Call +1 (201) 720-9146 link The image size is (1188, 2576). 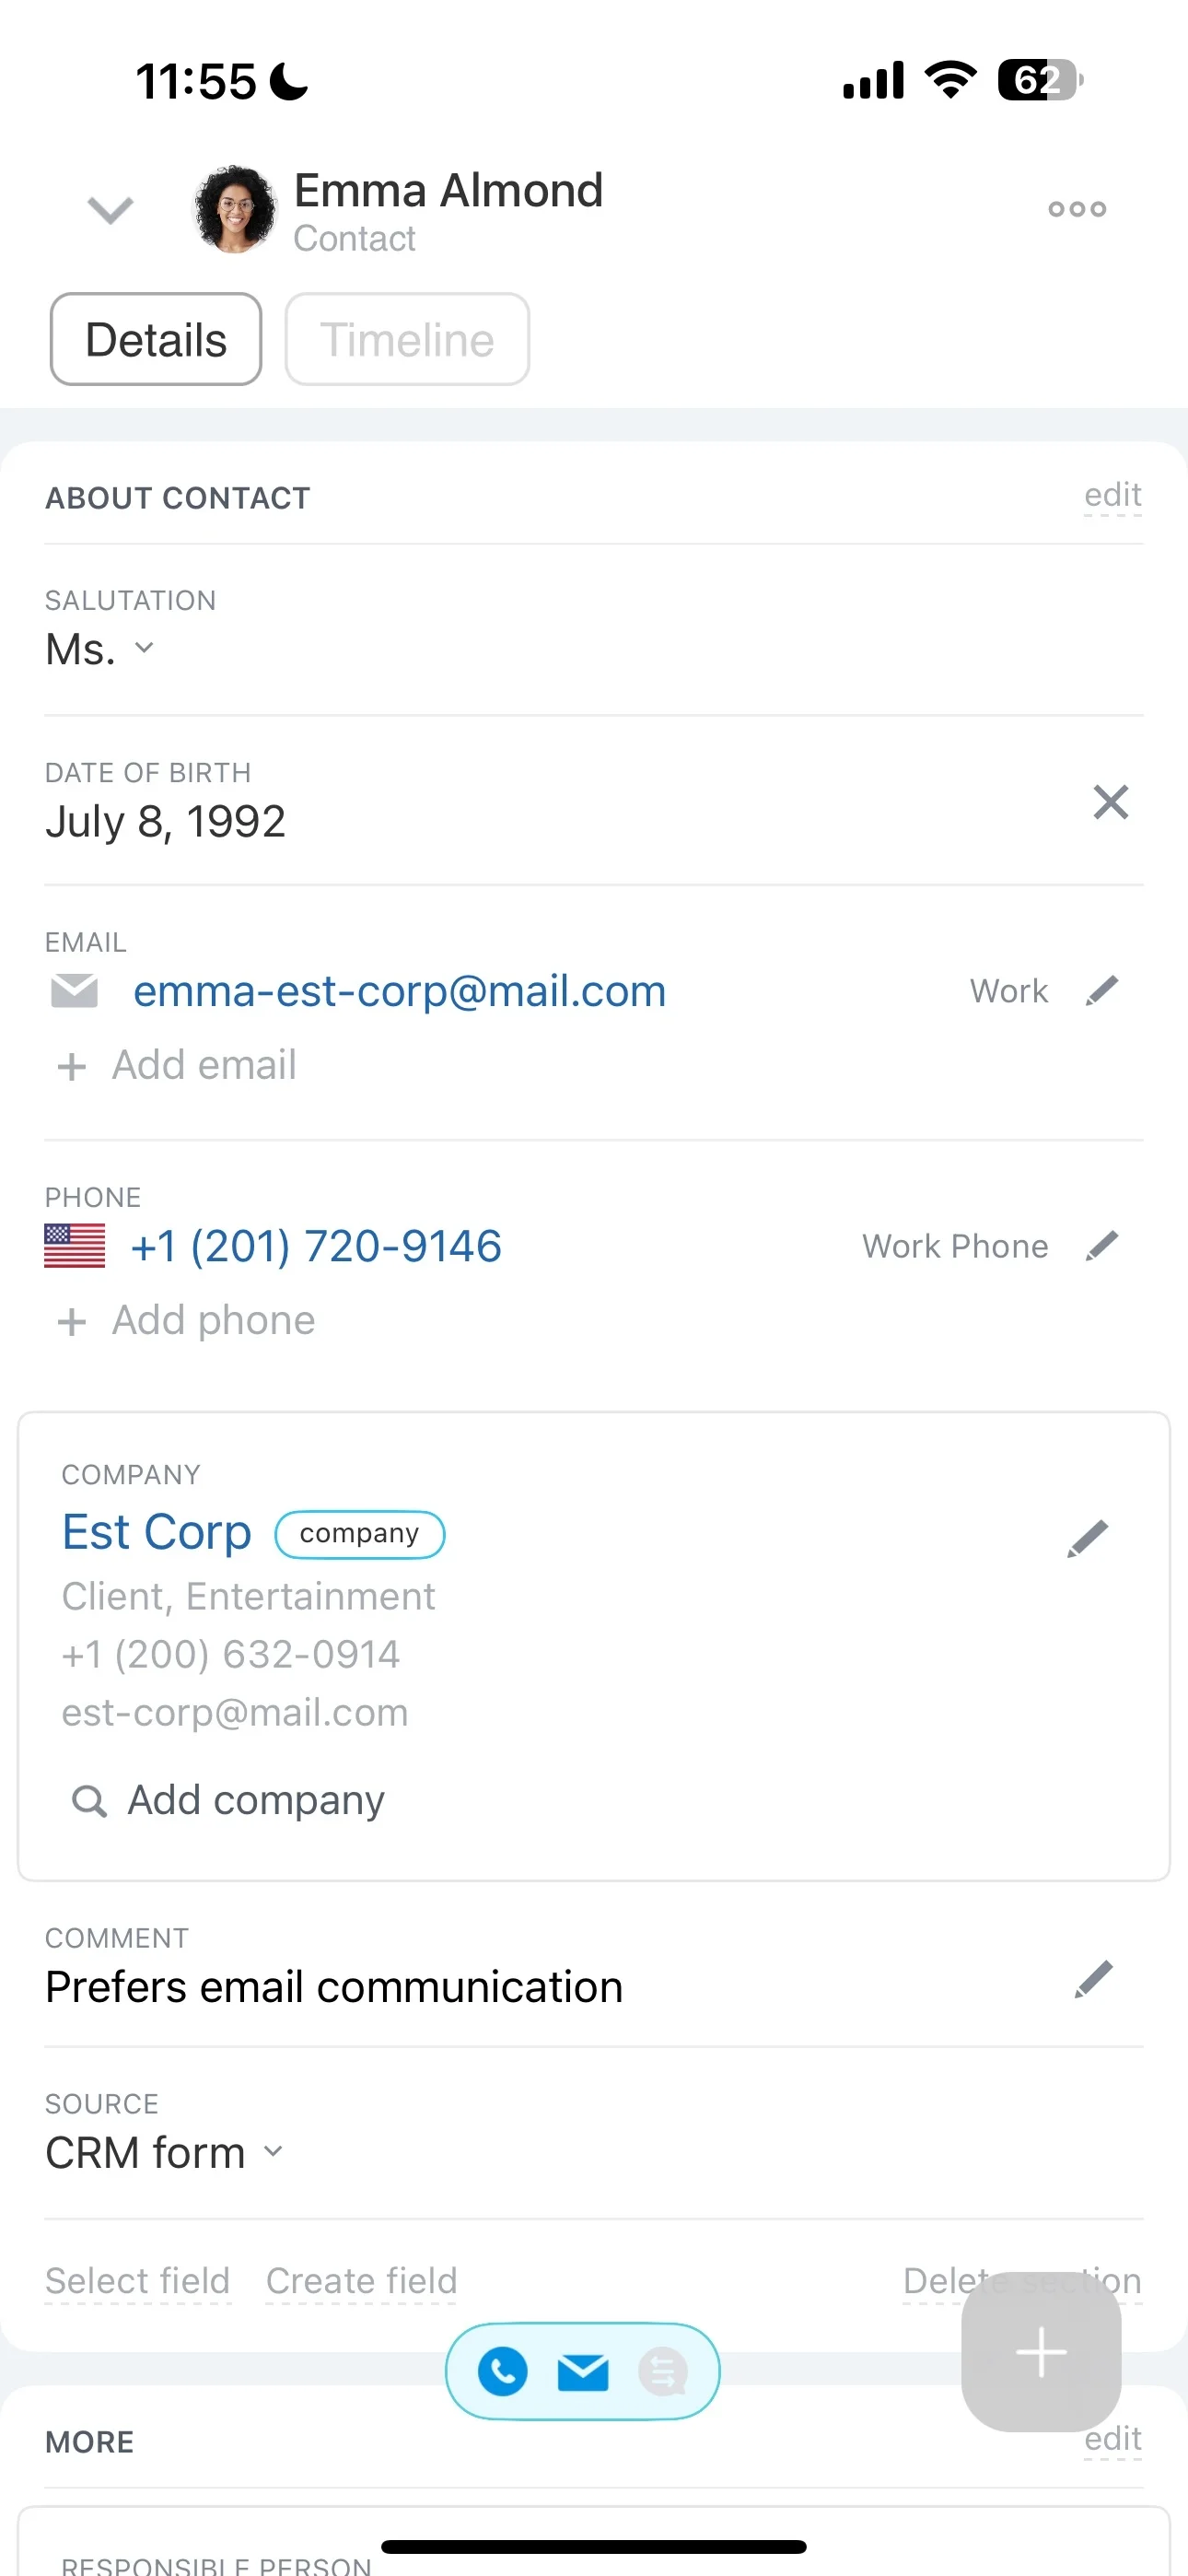(316, 1246)
